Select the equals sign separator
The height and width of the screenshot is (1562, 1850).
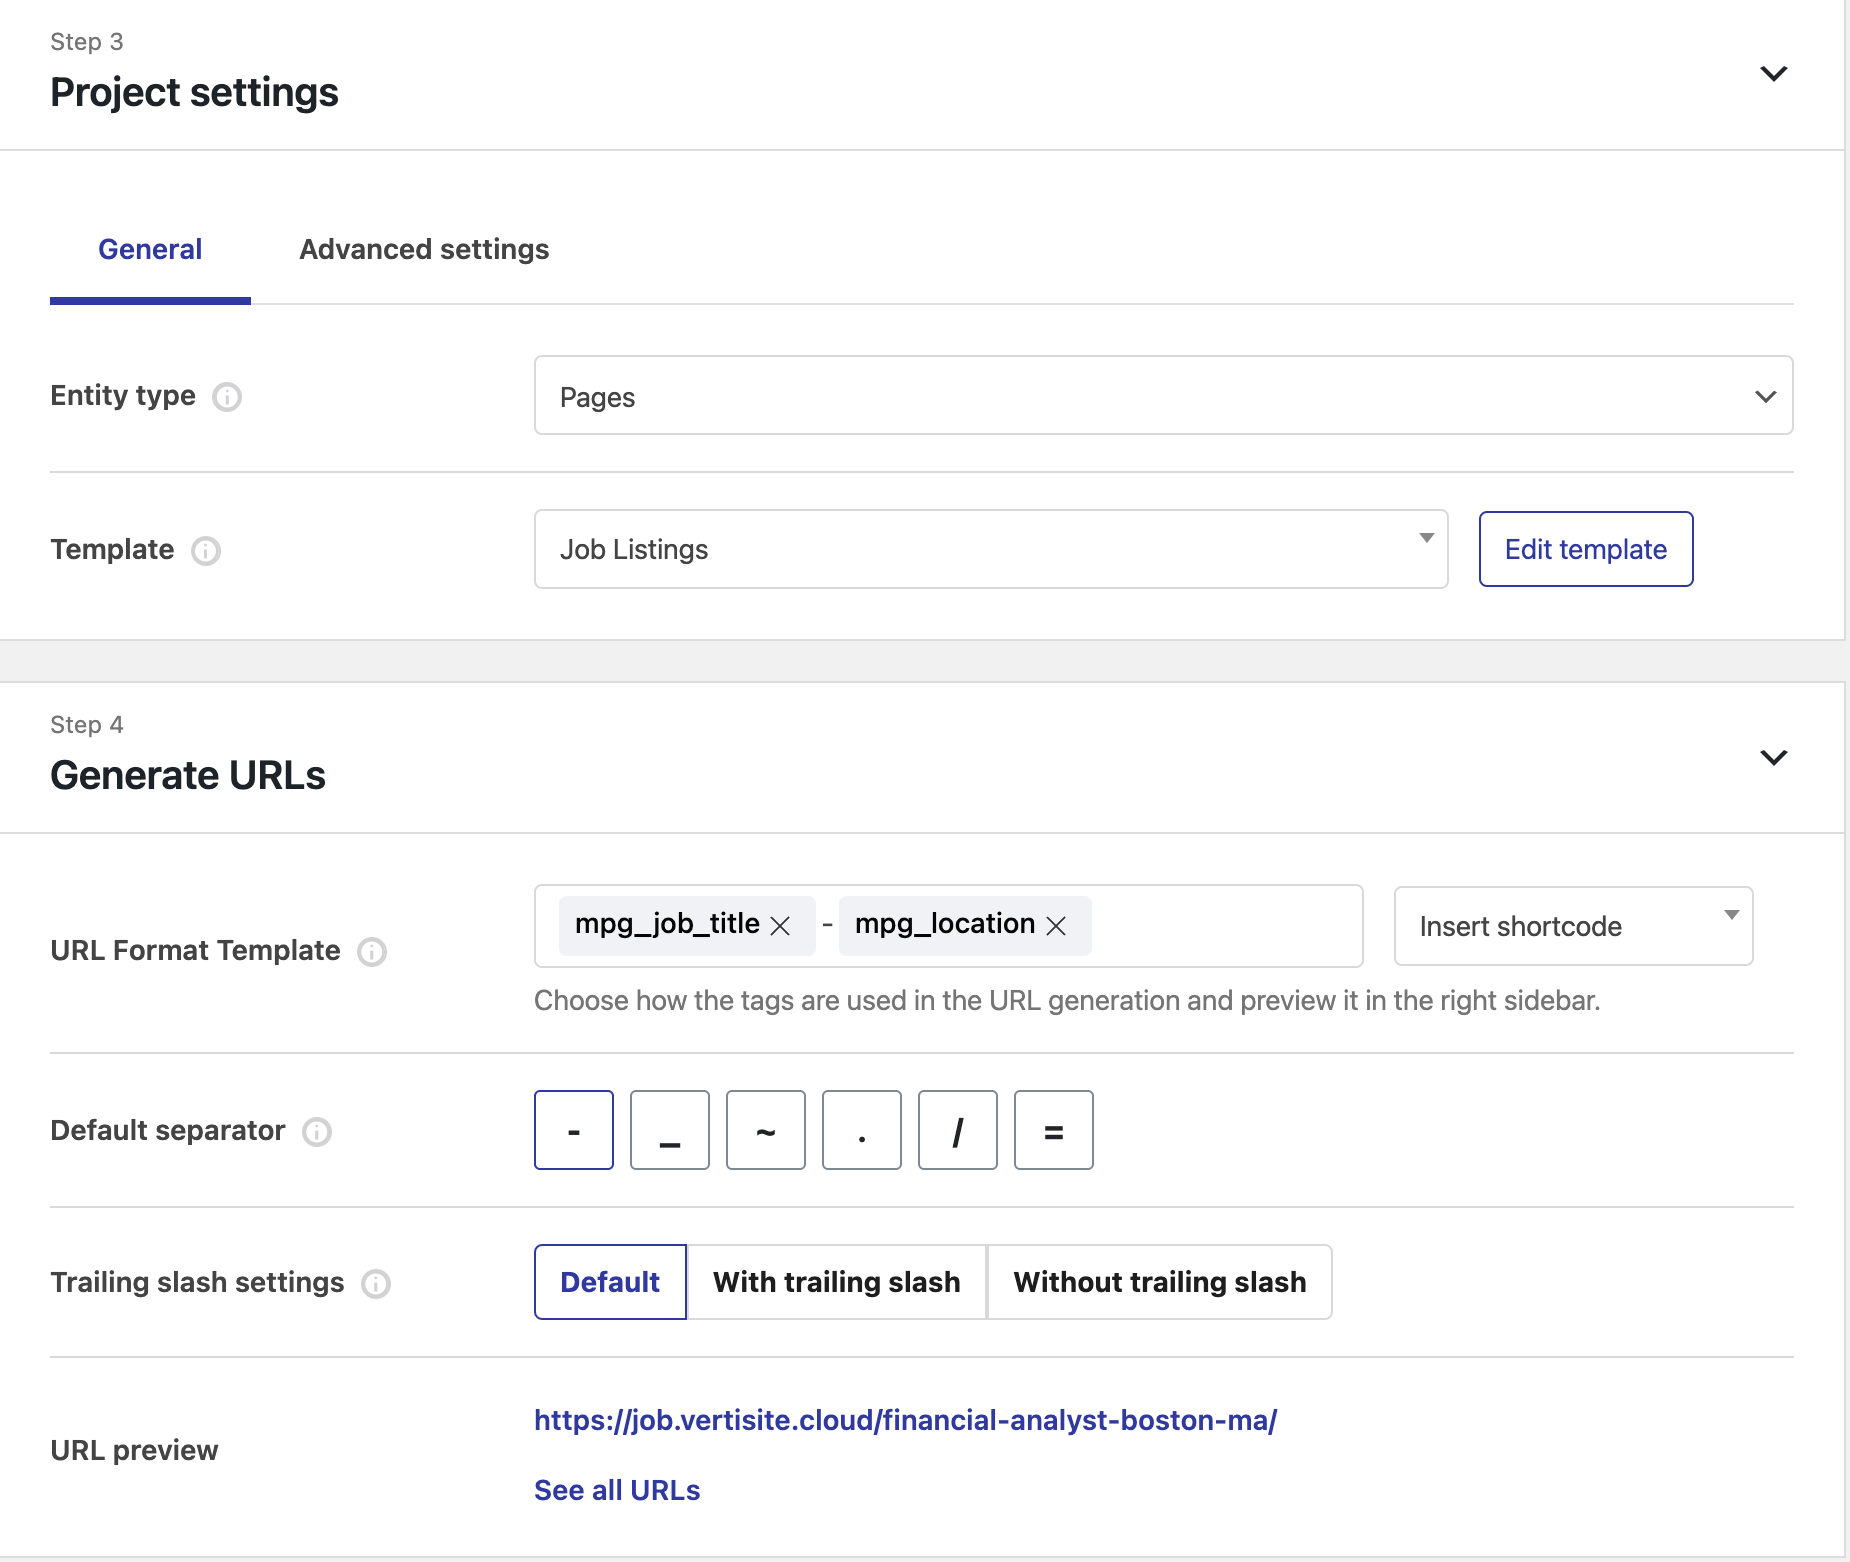click(1054, 1130)
